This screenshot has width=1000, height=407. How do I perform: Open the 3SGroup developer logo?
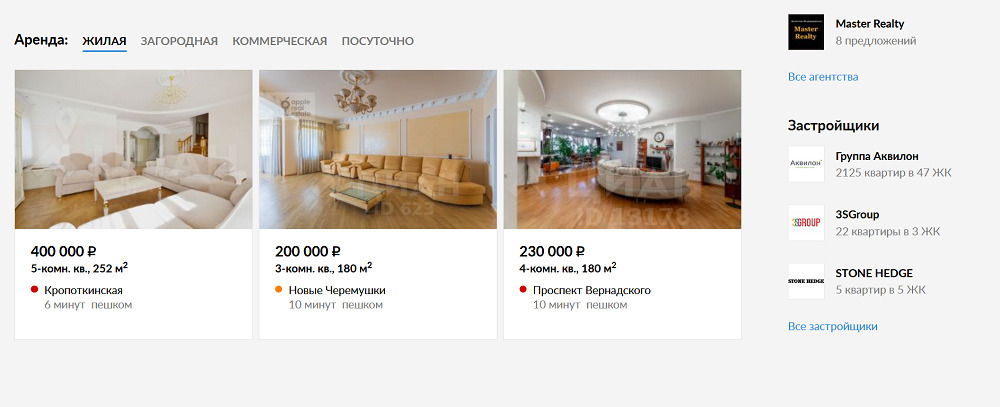(x=805, y=223)
